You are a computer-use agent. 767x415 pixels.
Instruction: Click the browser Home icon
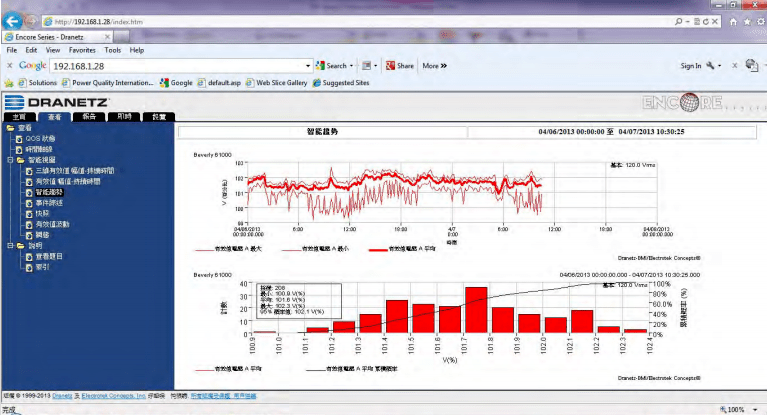[x=733, y=20]
